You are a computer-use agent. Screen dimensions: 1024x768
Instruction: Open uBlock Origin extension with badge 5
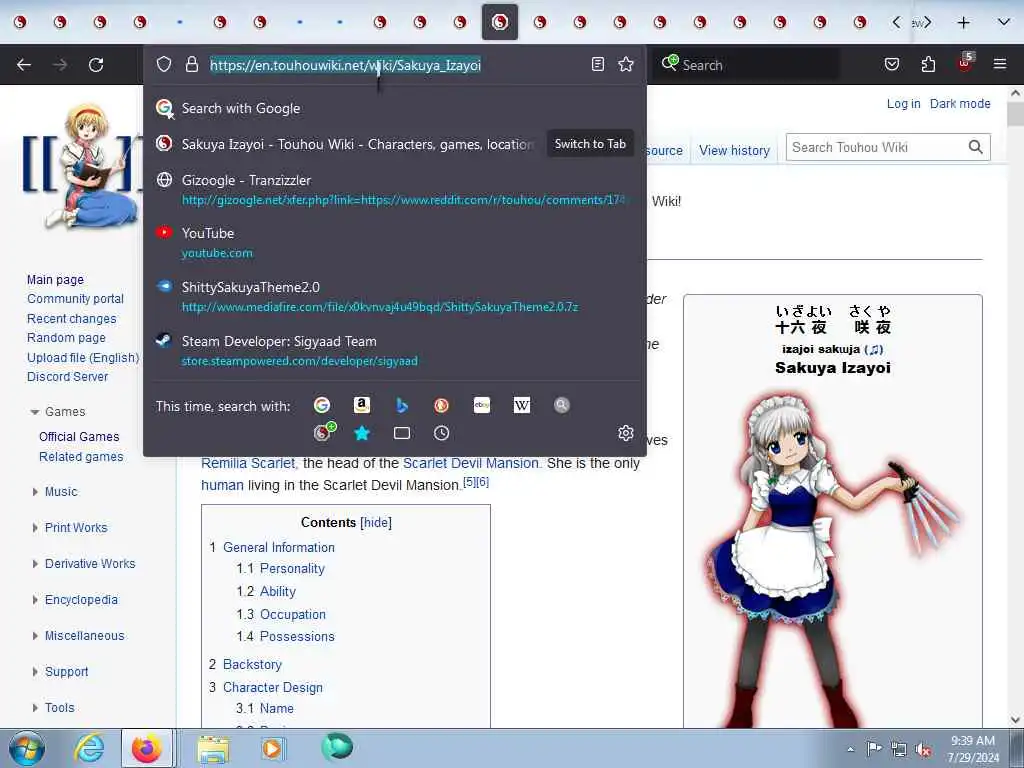point(965,63)
